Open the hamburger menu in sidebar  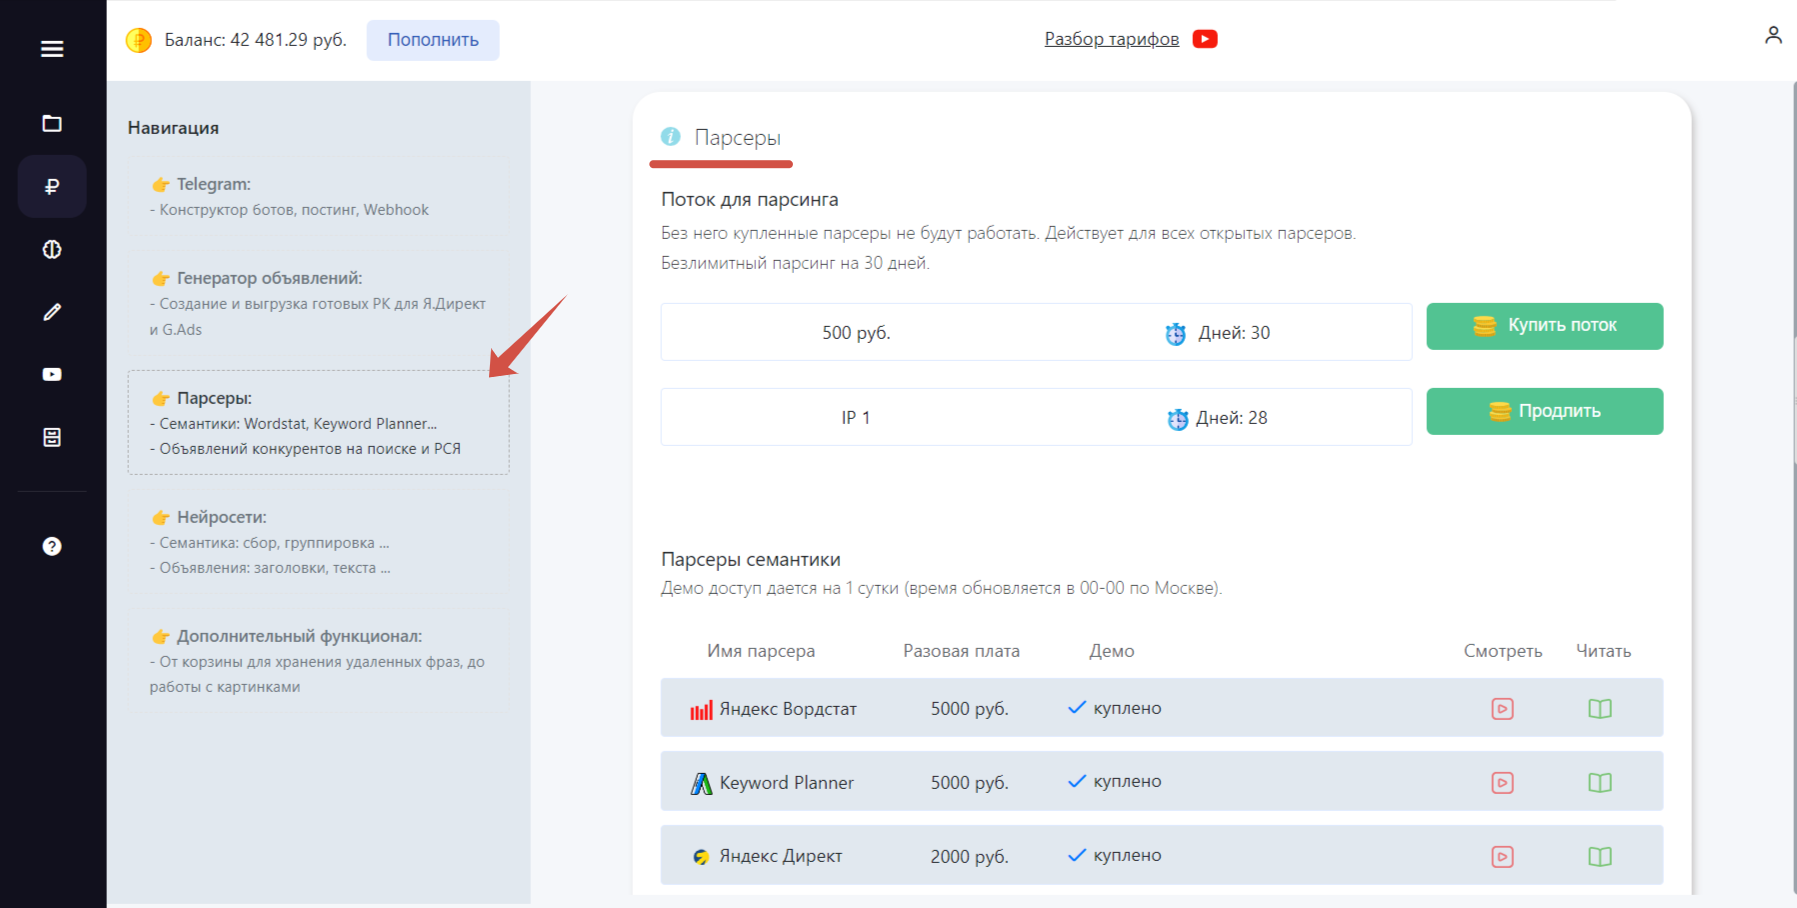click(x=52, y=49)
